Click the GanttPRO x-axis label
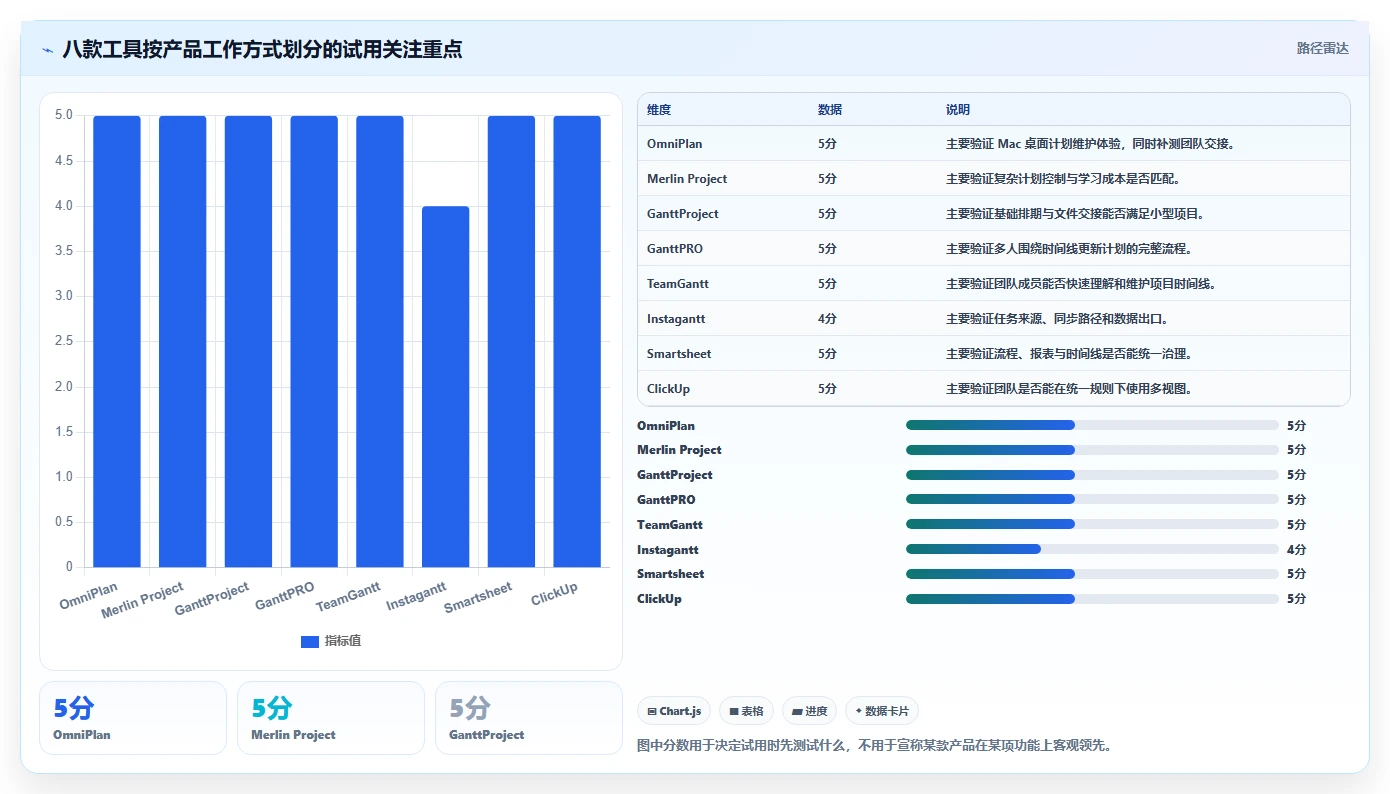The image size is (1390, 794). click(x=285, y=596)
